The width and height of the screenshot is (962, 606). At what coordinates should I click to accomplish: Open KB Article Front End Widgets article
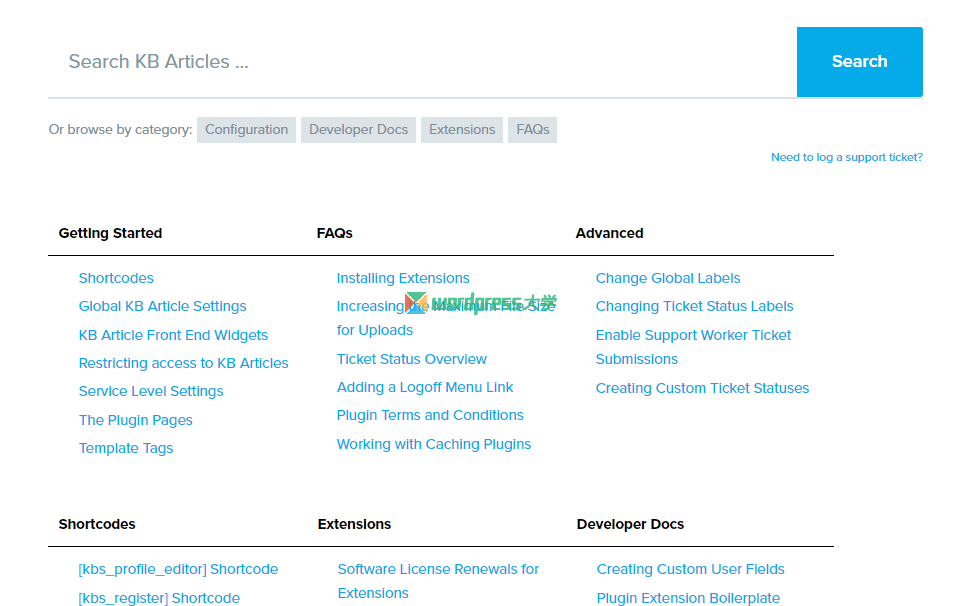click(173, 335)
